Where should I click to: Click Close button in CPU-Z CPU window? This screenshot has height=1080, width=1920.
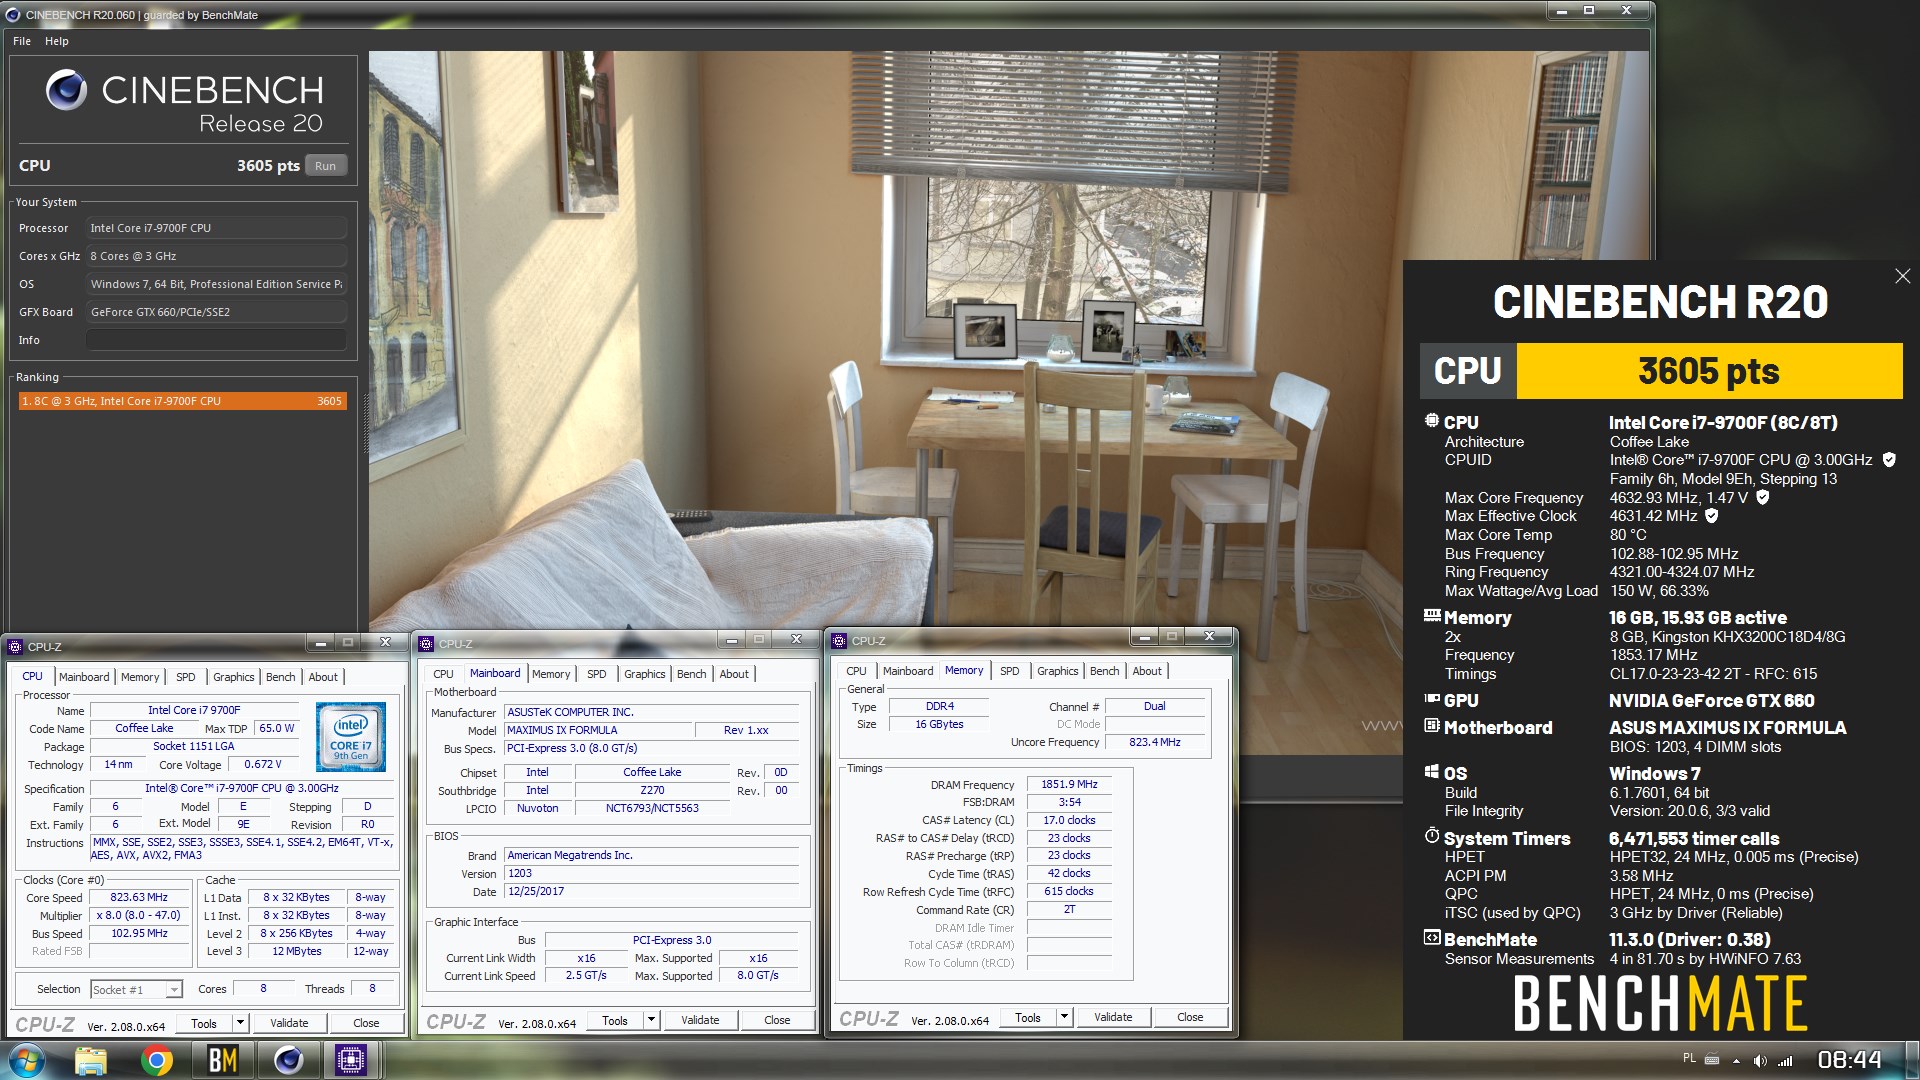(366, 1023)
